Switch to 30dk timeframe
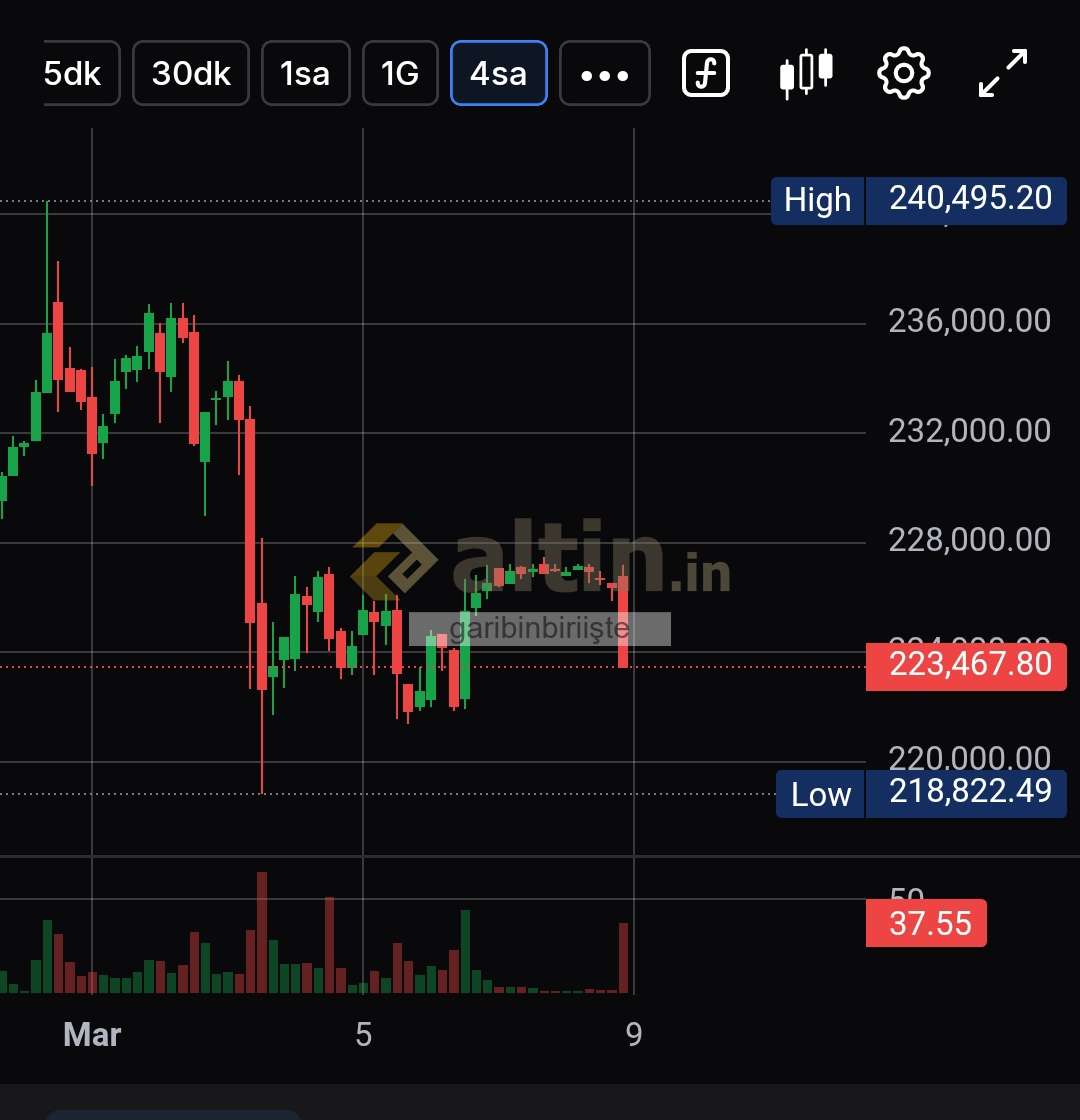Viewport: 1080px width, 1120px height. [x=191, y=73]
